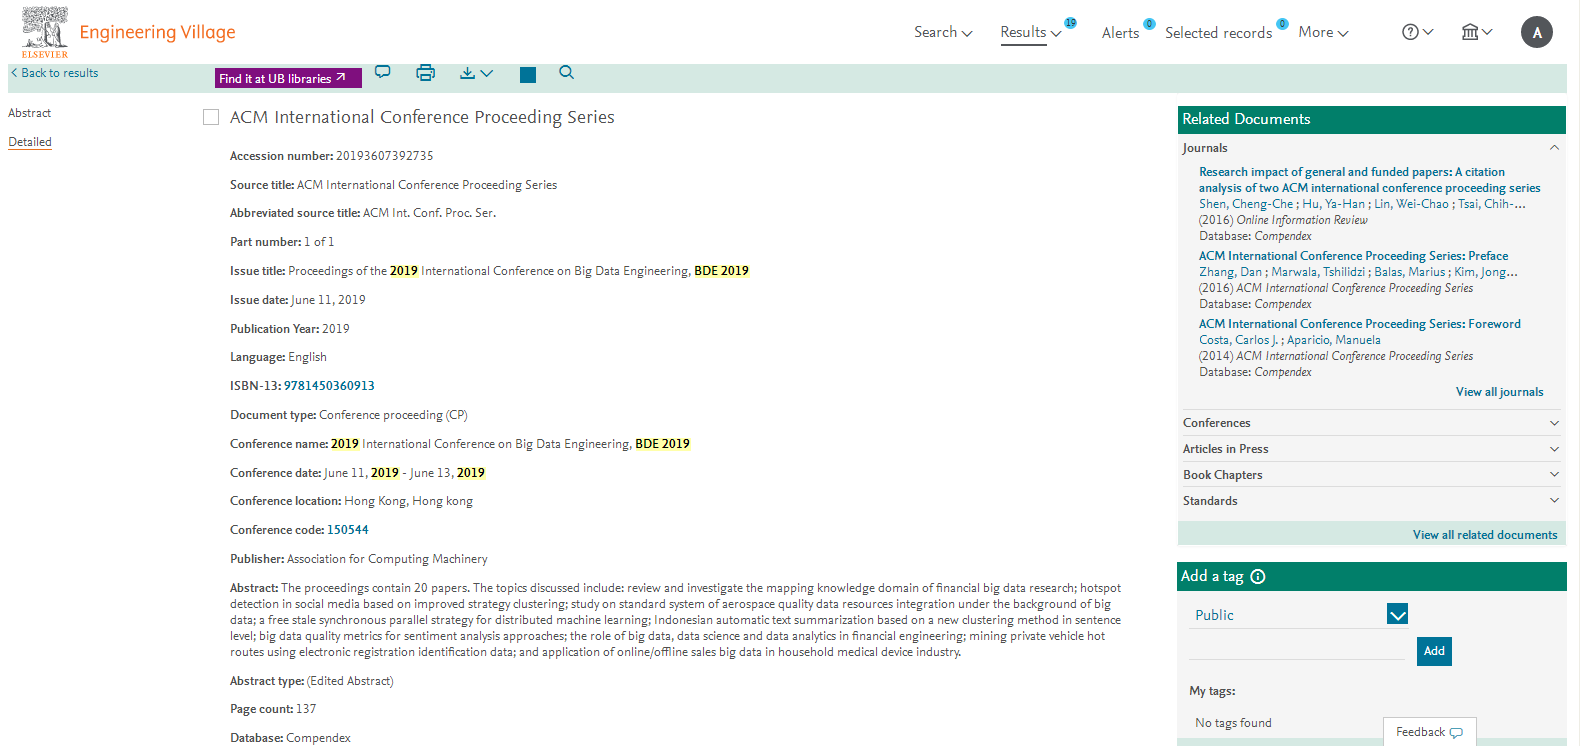Open Selected records in the navigation
The width and height of the screenshot is (1580, 746).
[1218, 33]
